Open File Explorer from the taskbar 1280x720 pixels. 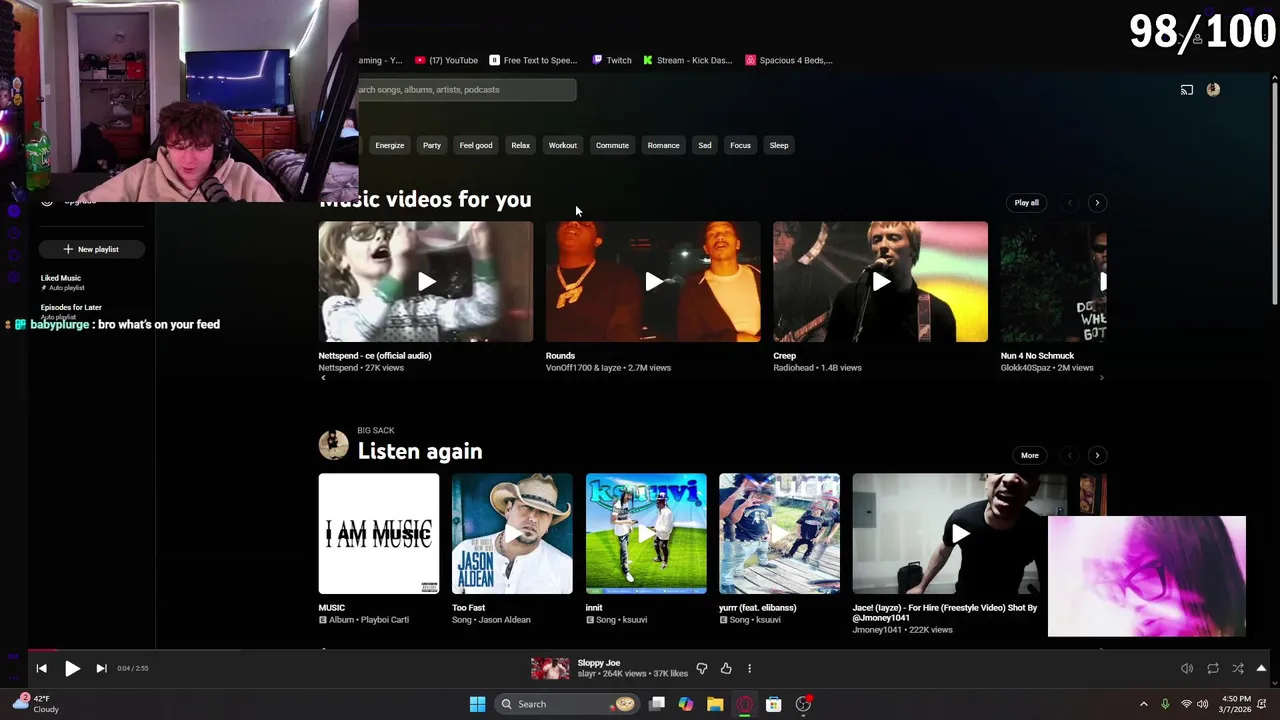coord(715,704)
